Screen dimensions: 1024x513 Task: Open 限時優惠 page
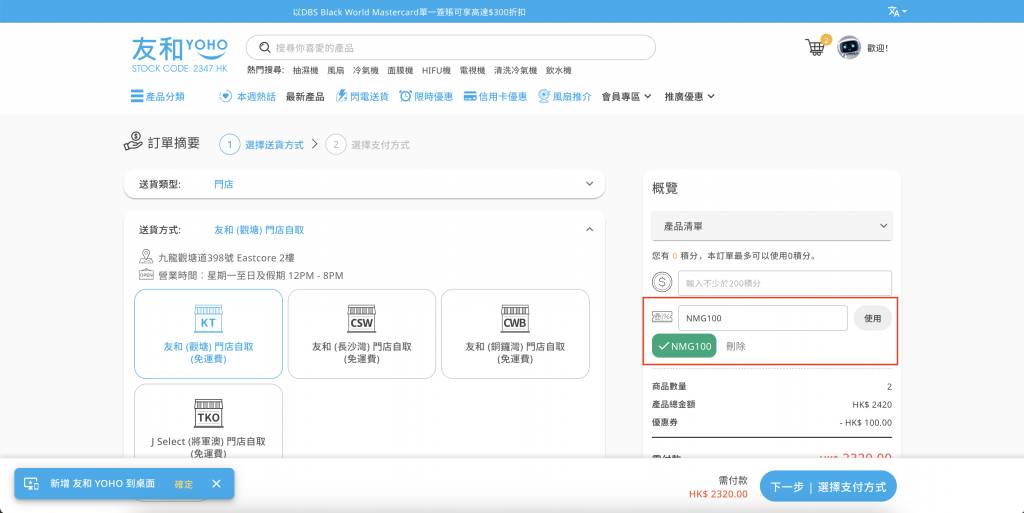click(426, 97)
